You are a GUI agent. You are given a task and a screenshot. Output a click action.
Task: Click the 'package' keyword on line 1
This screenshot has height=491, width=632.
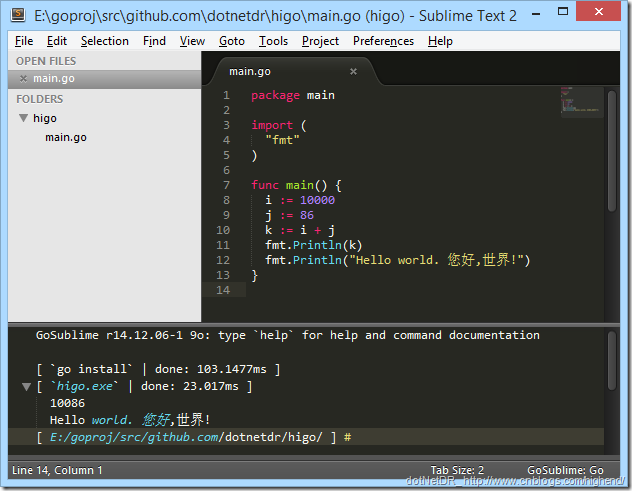point(276,95)
